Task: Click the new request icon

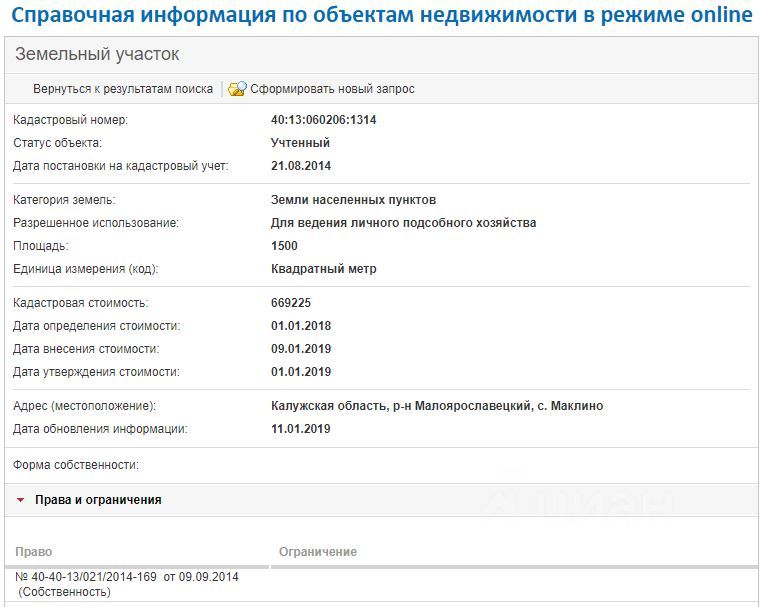Action: [x=237, y=89]
